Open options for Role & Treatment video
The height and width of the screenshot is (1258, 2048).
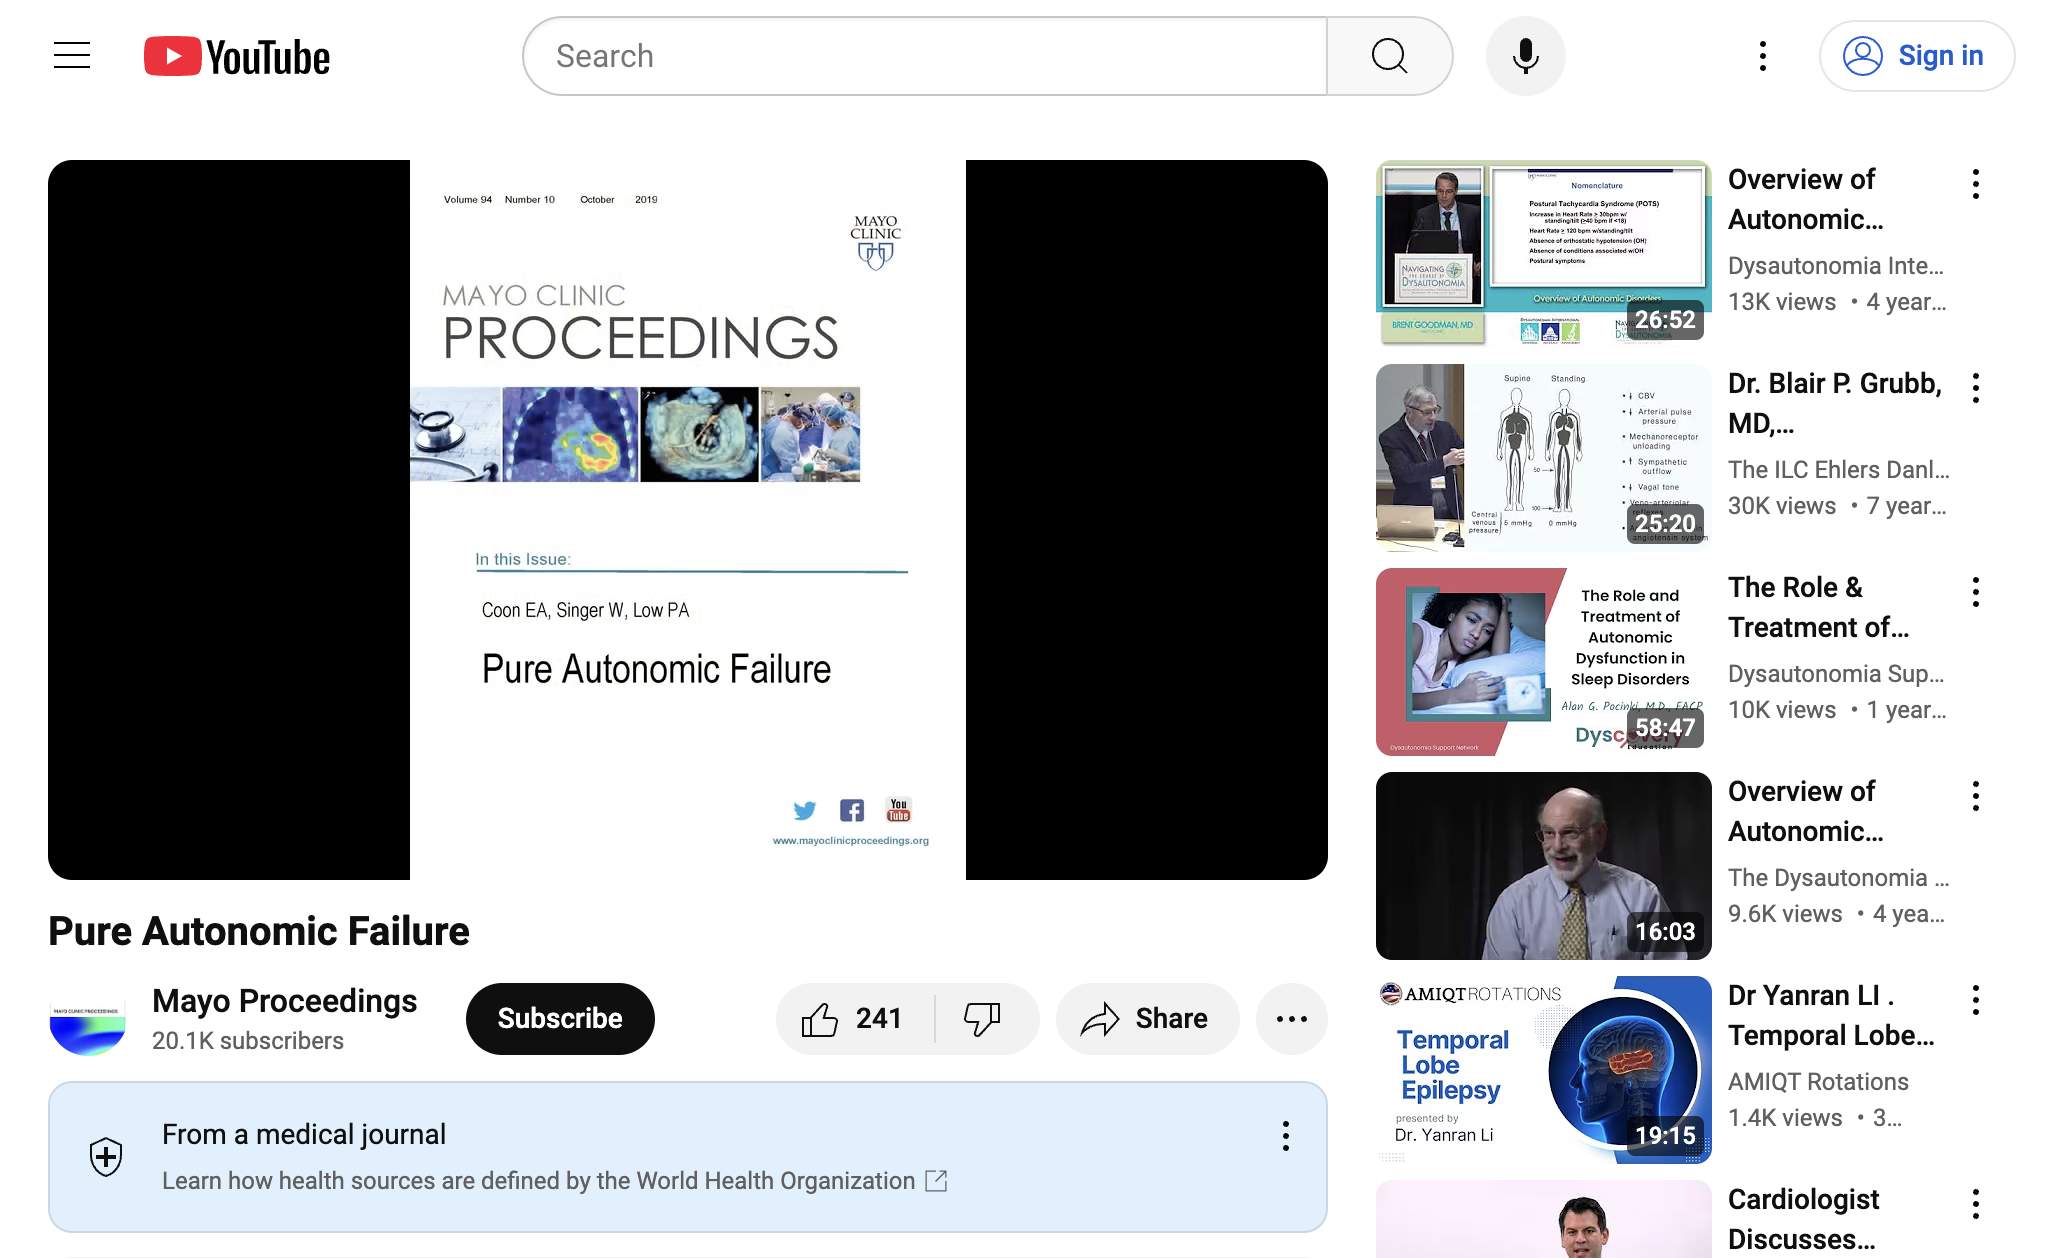point(1976,592)
